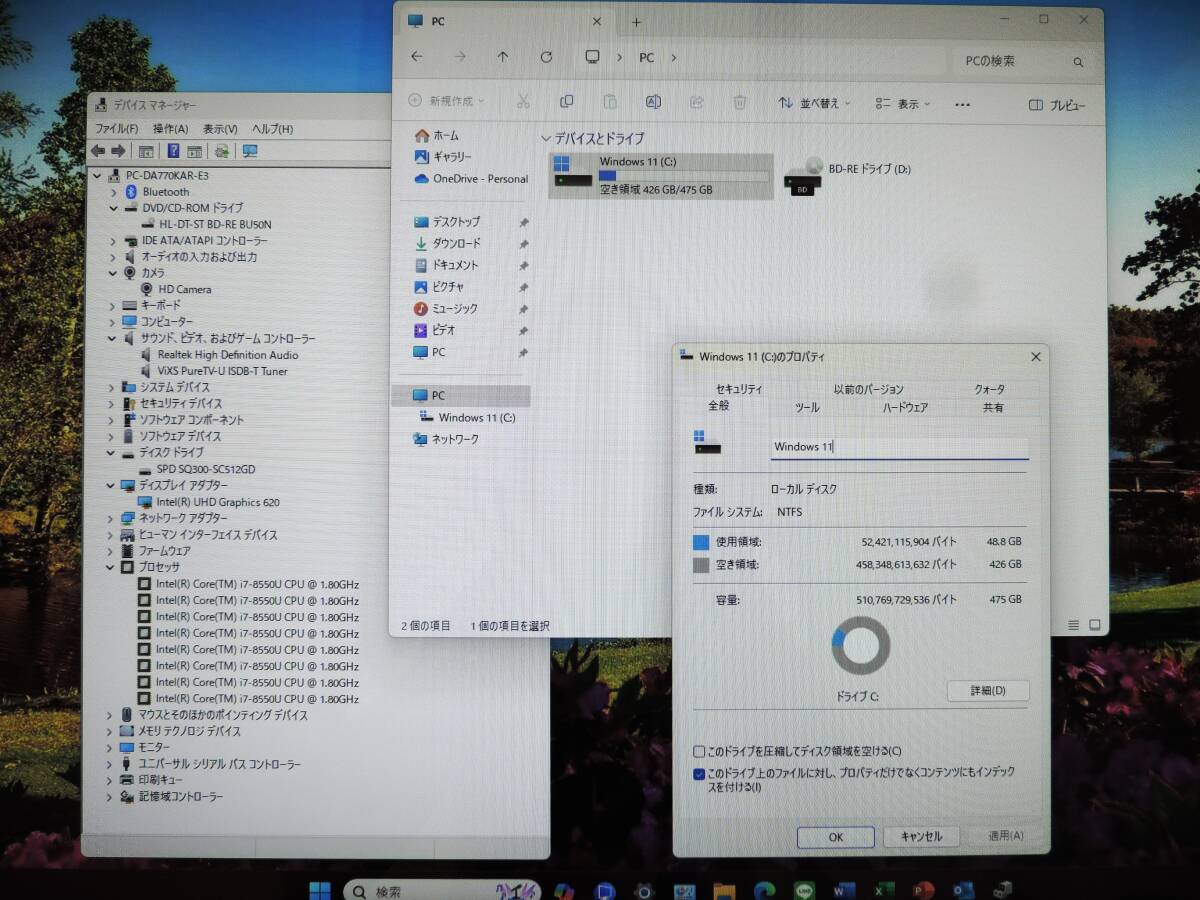Click the Rename icon in Explorer toolbar

click(653, 102)
